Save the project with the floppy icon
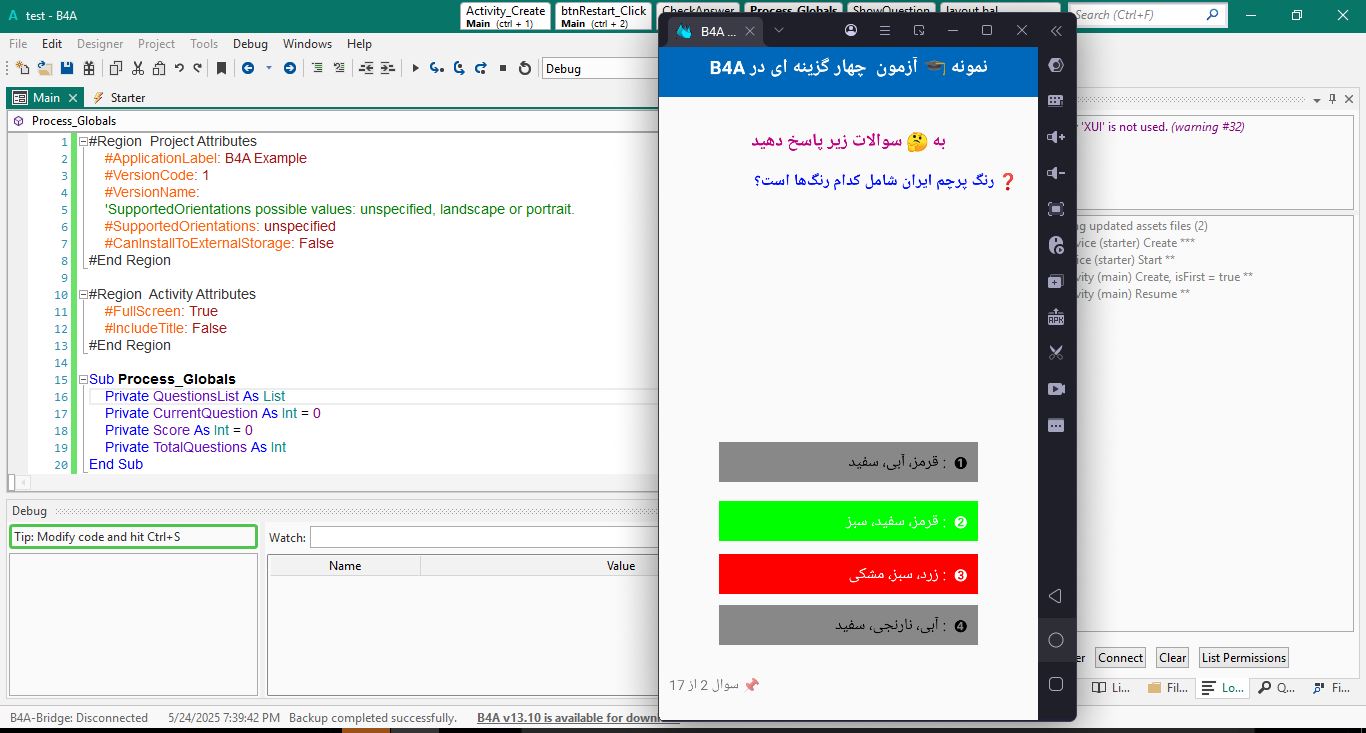 pyautogui.click(x=67, y=68)
